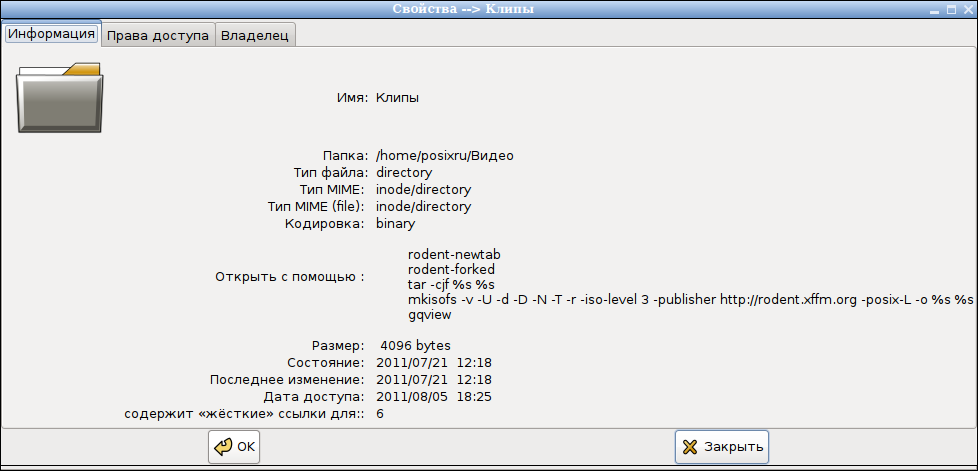Click folder path /home/posixru/Видео

445,156
